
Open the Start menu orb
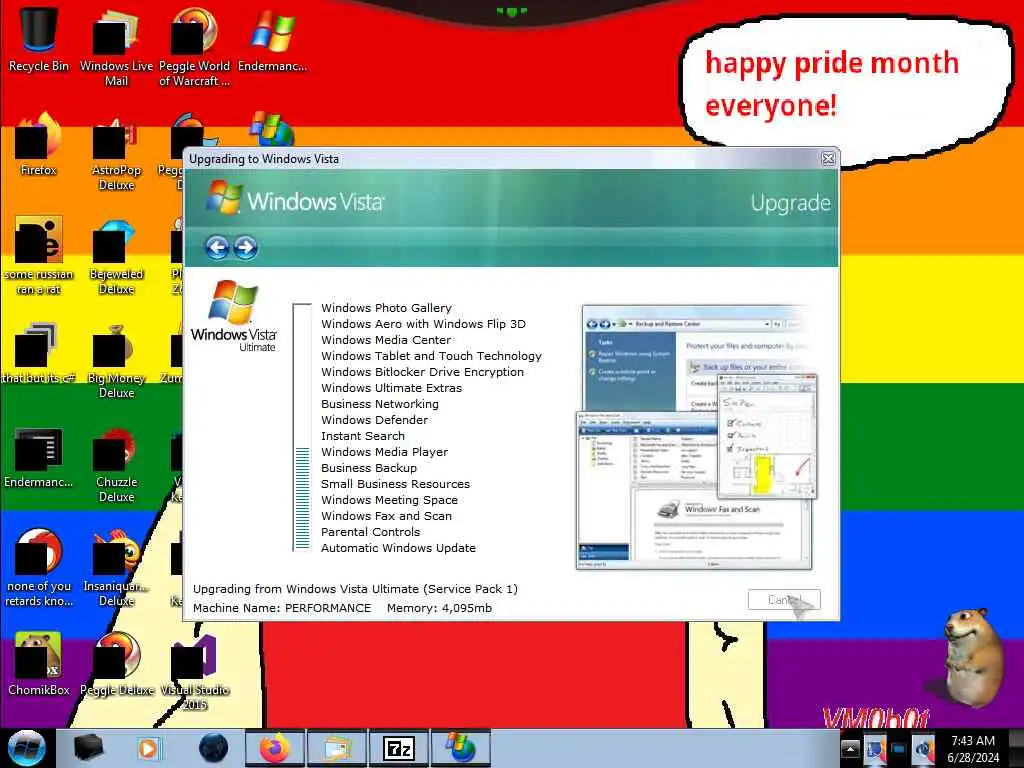tap(26, 748)
